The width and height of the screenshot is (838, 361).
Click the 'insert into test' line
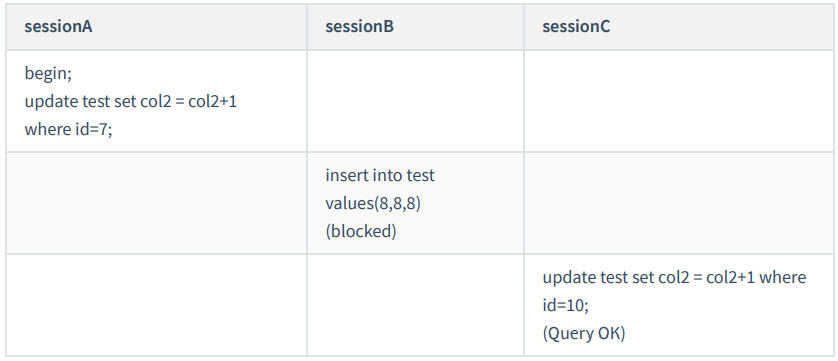(380, 175)
